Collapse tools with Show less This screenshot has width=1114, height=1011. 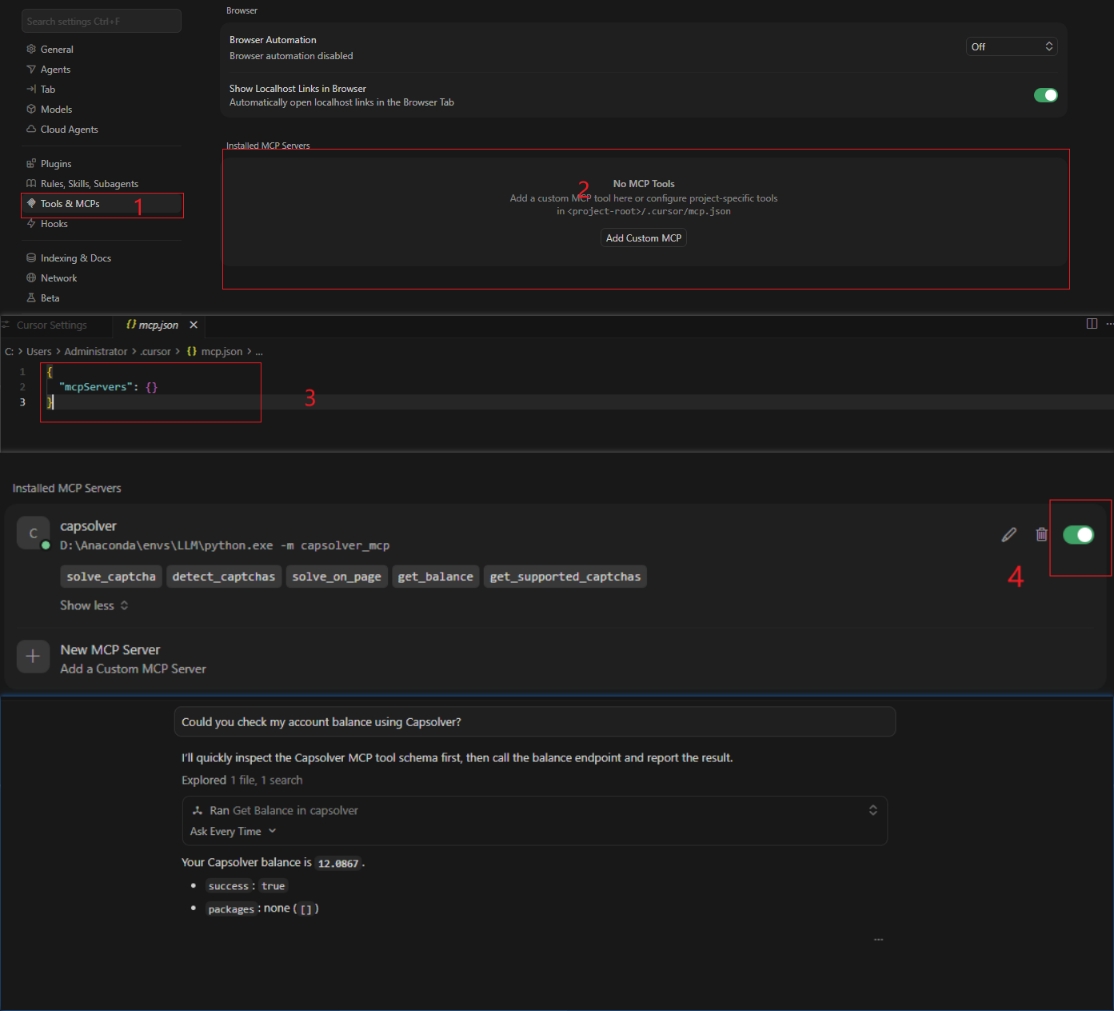coord(94,605)
